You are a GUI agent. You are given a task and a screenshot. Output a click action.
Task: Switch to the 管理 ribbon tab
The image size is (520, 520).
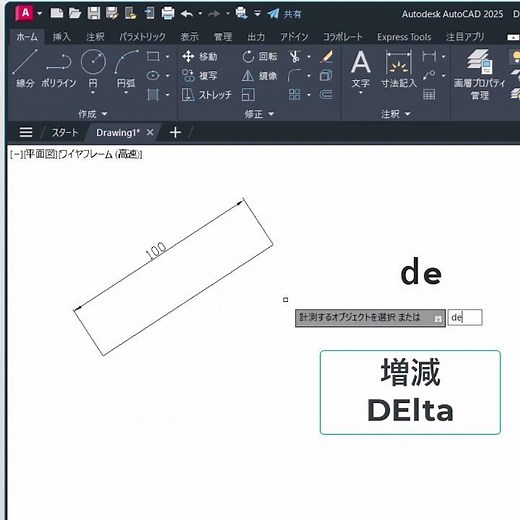[x=223, y=37]
